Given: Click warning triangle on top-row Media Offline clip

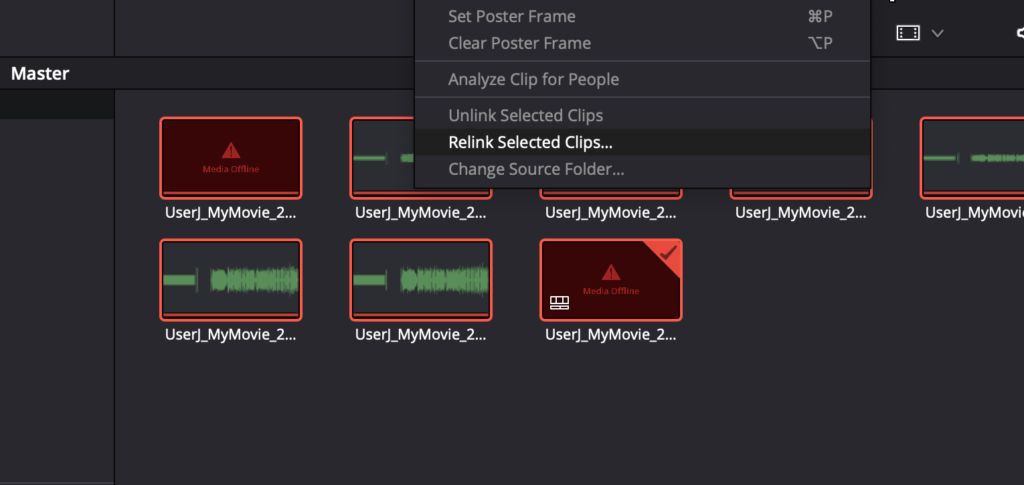Looking at the screenshot, I should click(x=231, y=151).
